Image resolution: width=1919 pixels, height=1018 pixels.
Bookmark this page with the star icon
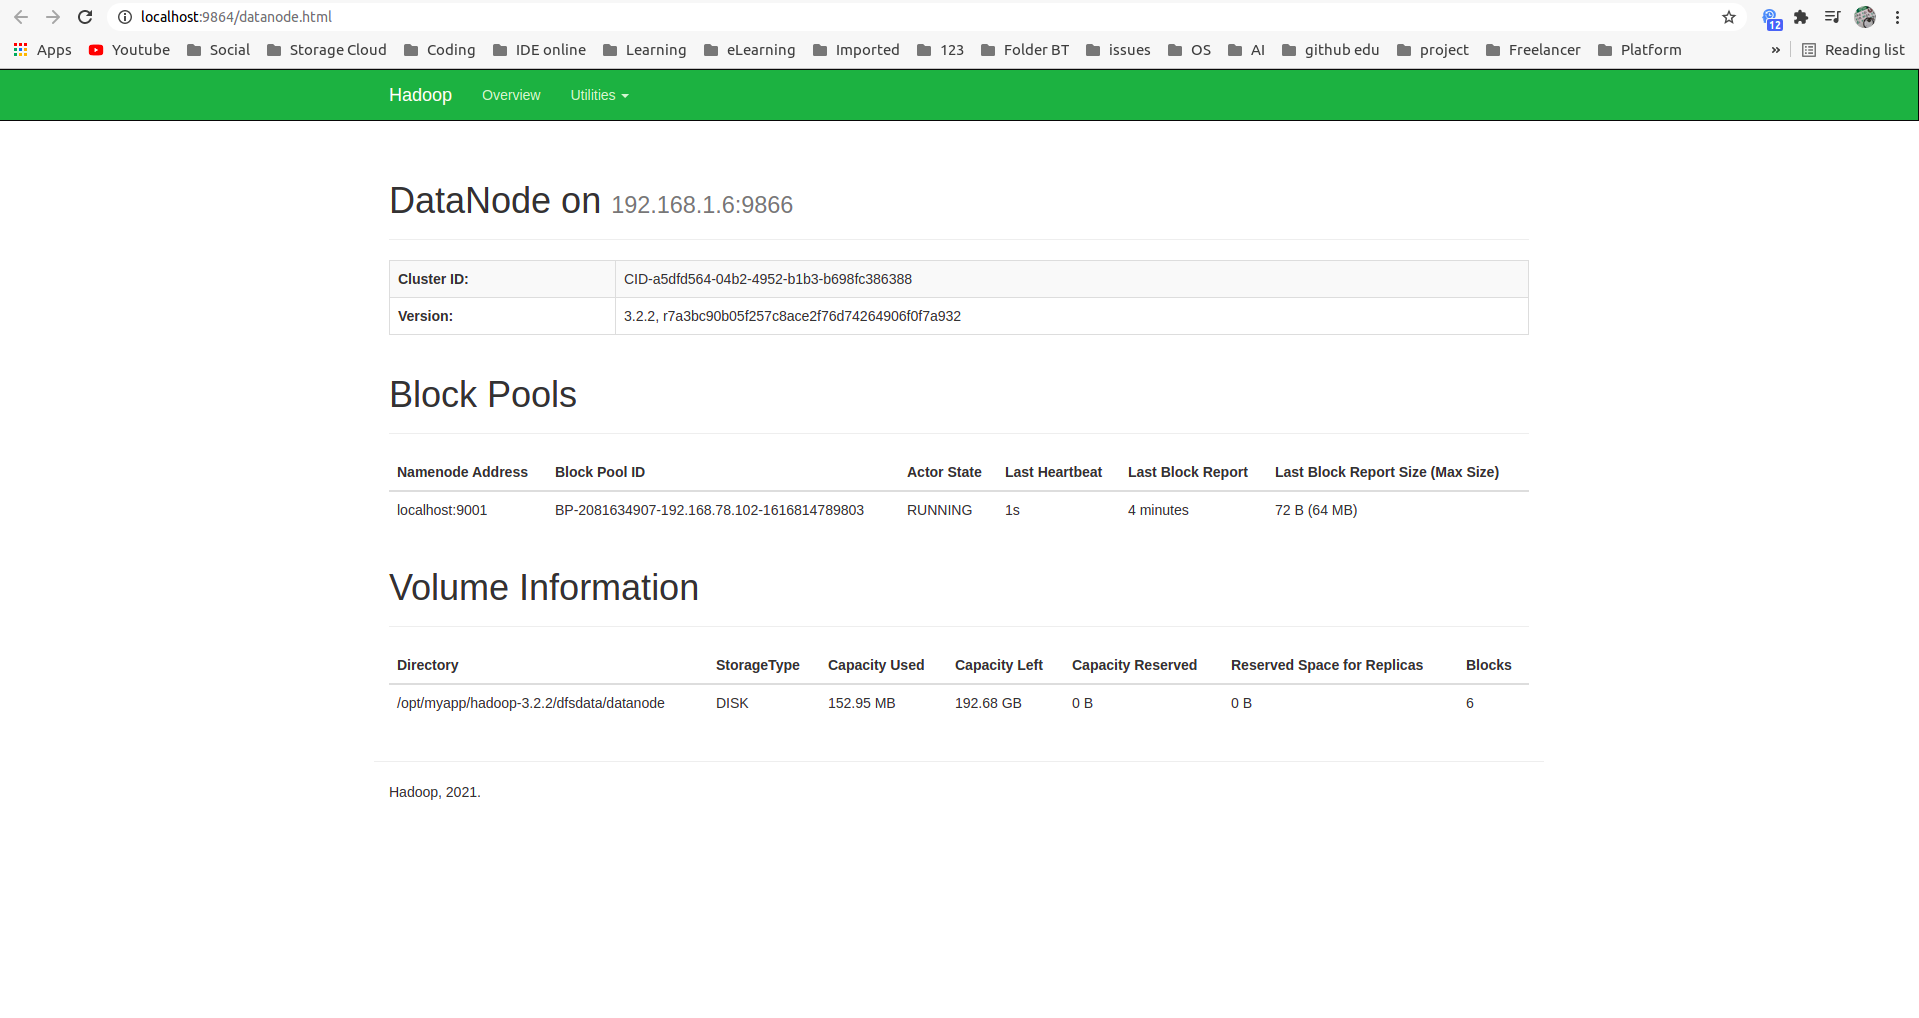pyautogui.click(x=1729, y=17)
